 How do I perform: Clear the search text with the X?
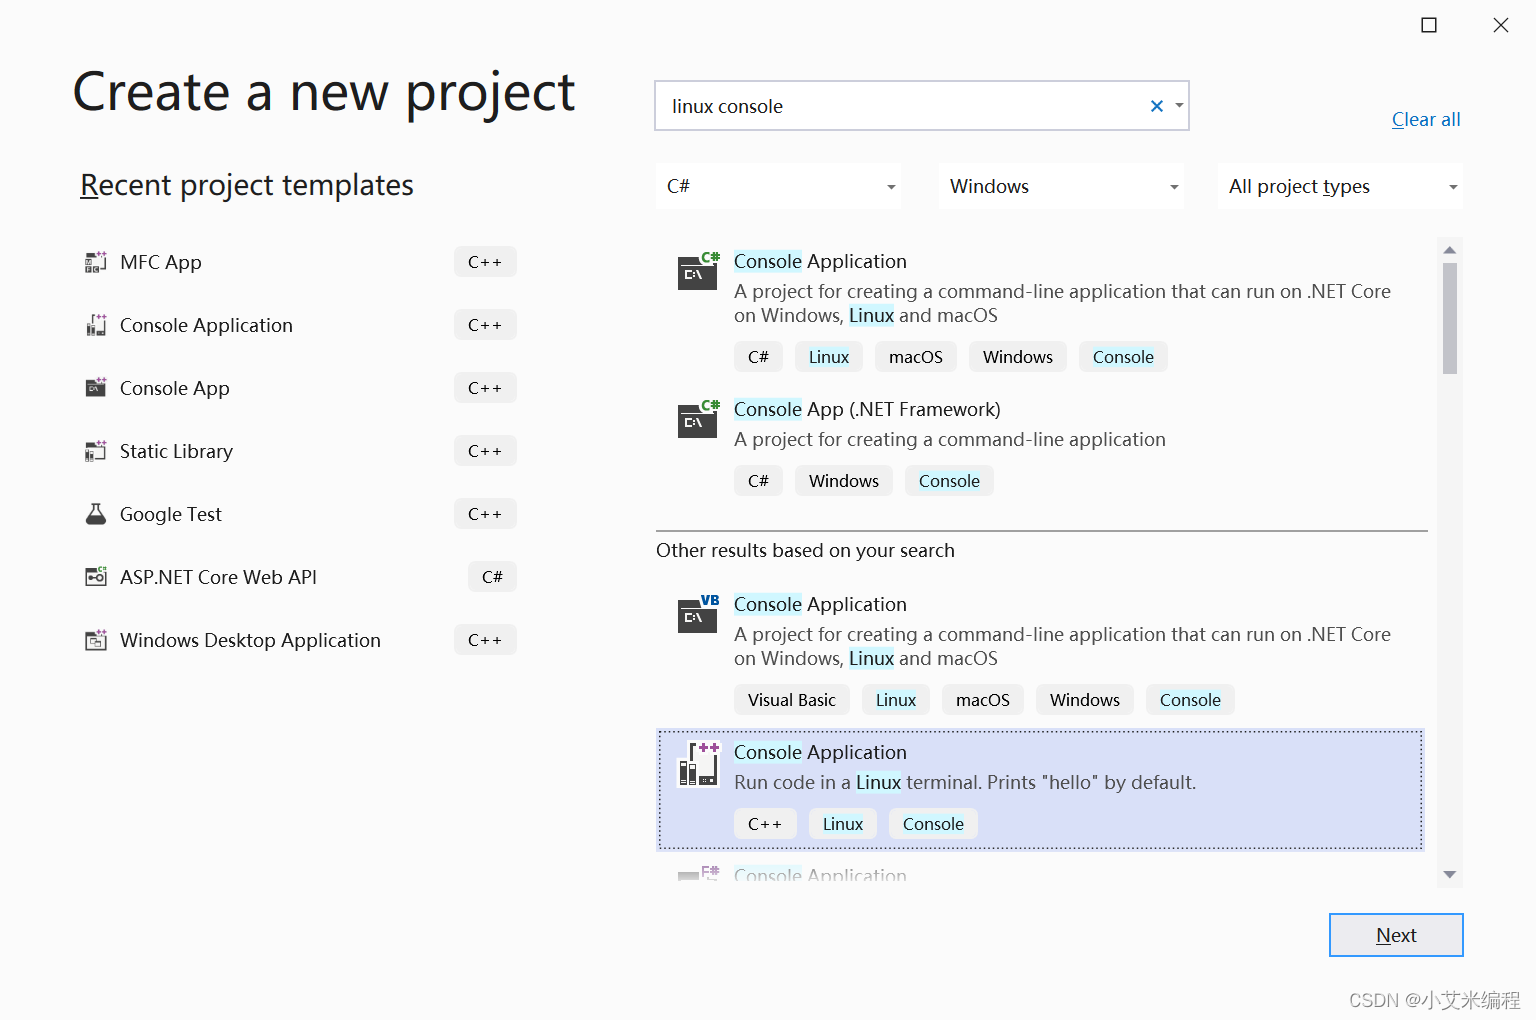(1157, 106)
